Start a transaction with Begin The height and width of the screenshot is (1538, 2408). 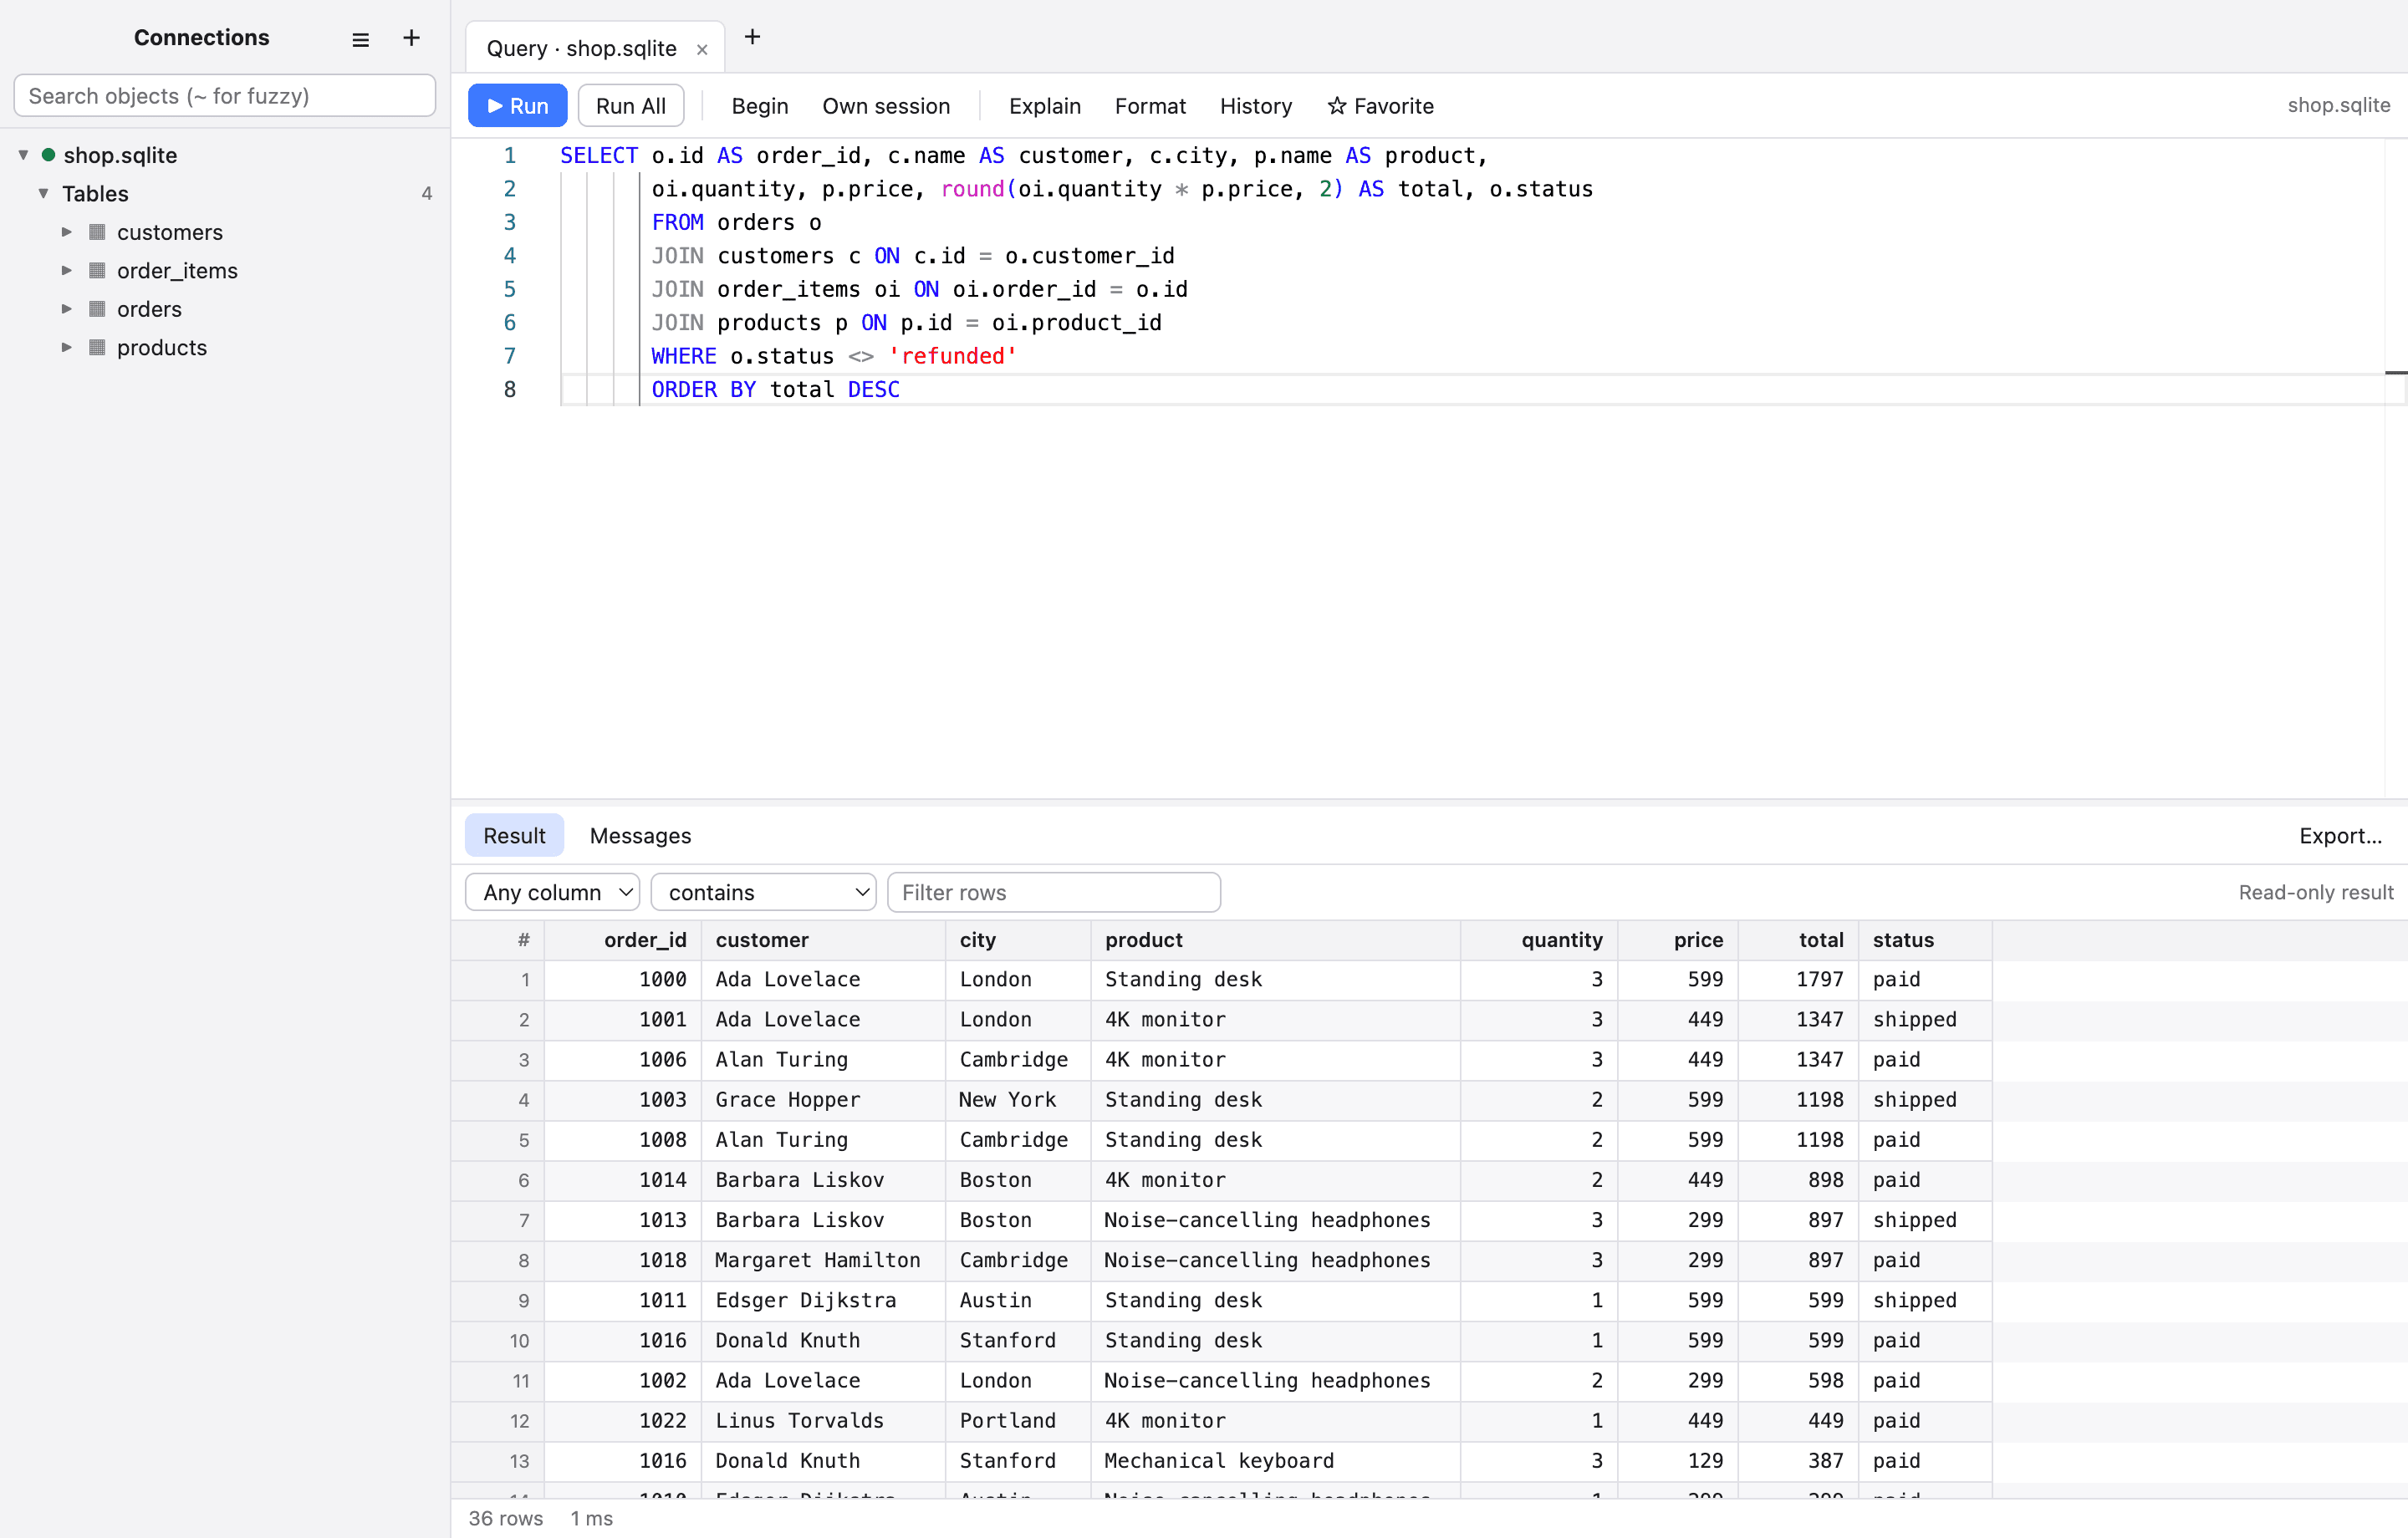[759, 106]
